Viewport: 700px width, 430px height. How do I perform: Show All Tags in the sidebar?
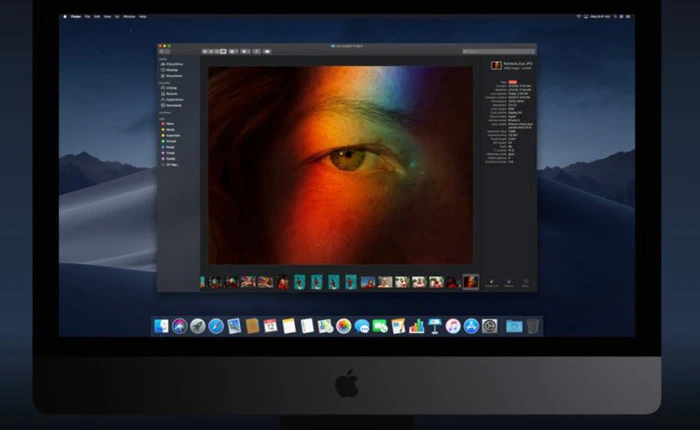click(171, 165)
